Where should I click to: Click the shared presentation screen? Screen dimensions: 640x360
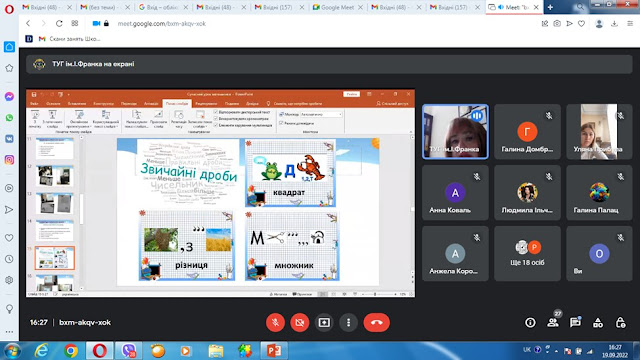click(x=221, y=193)
